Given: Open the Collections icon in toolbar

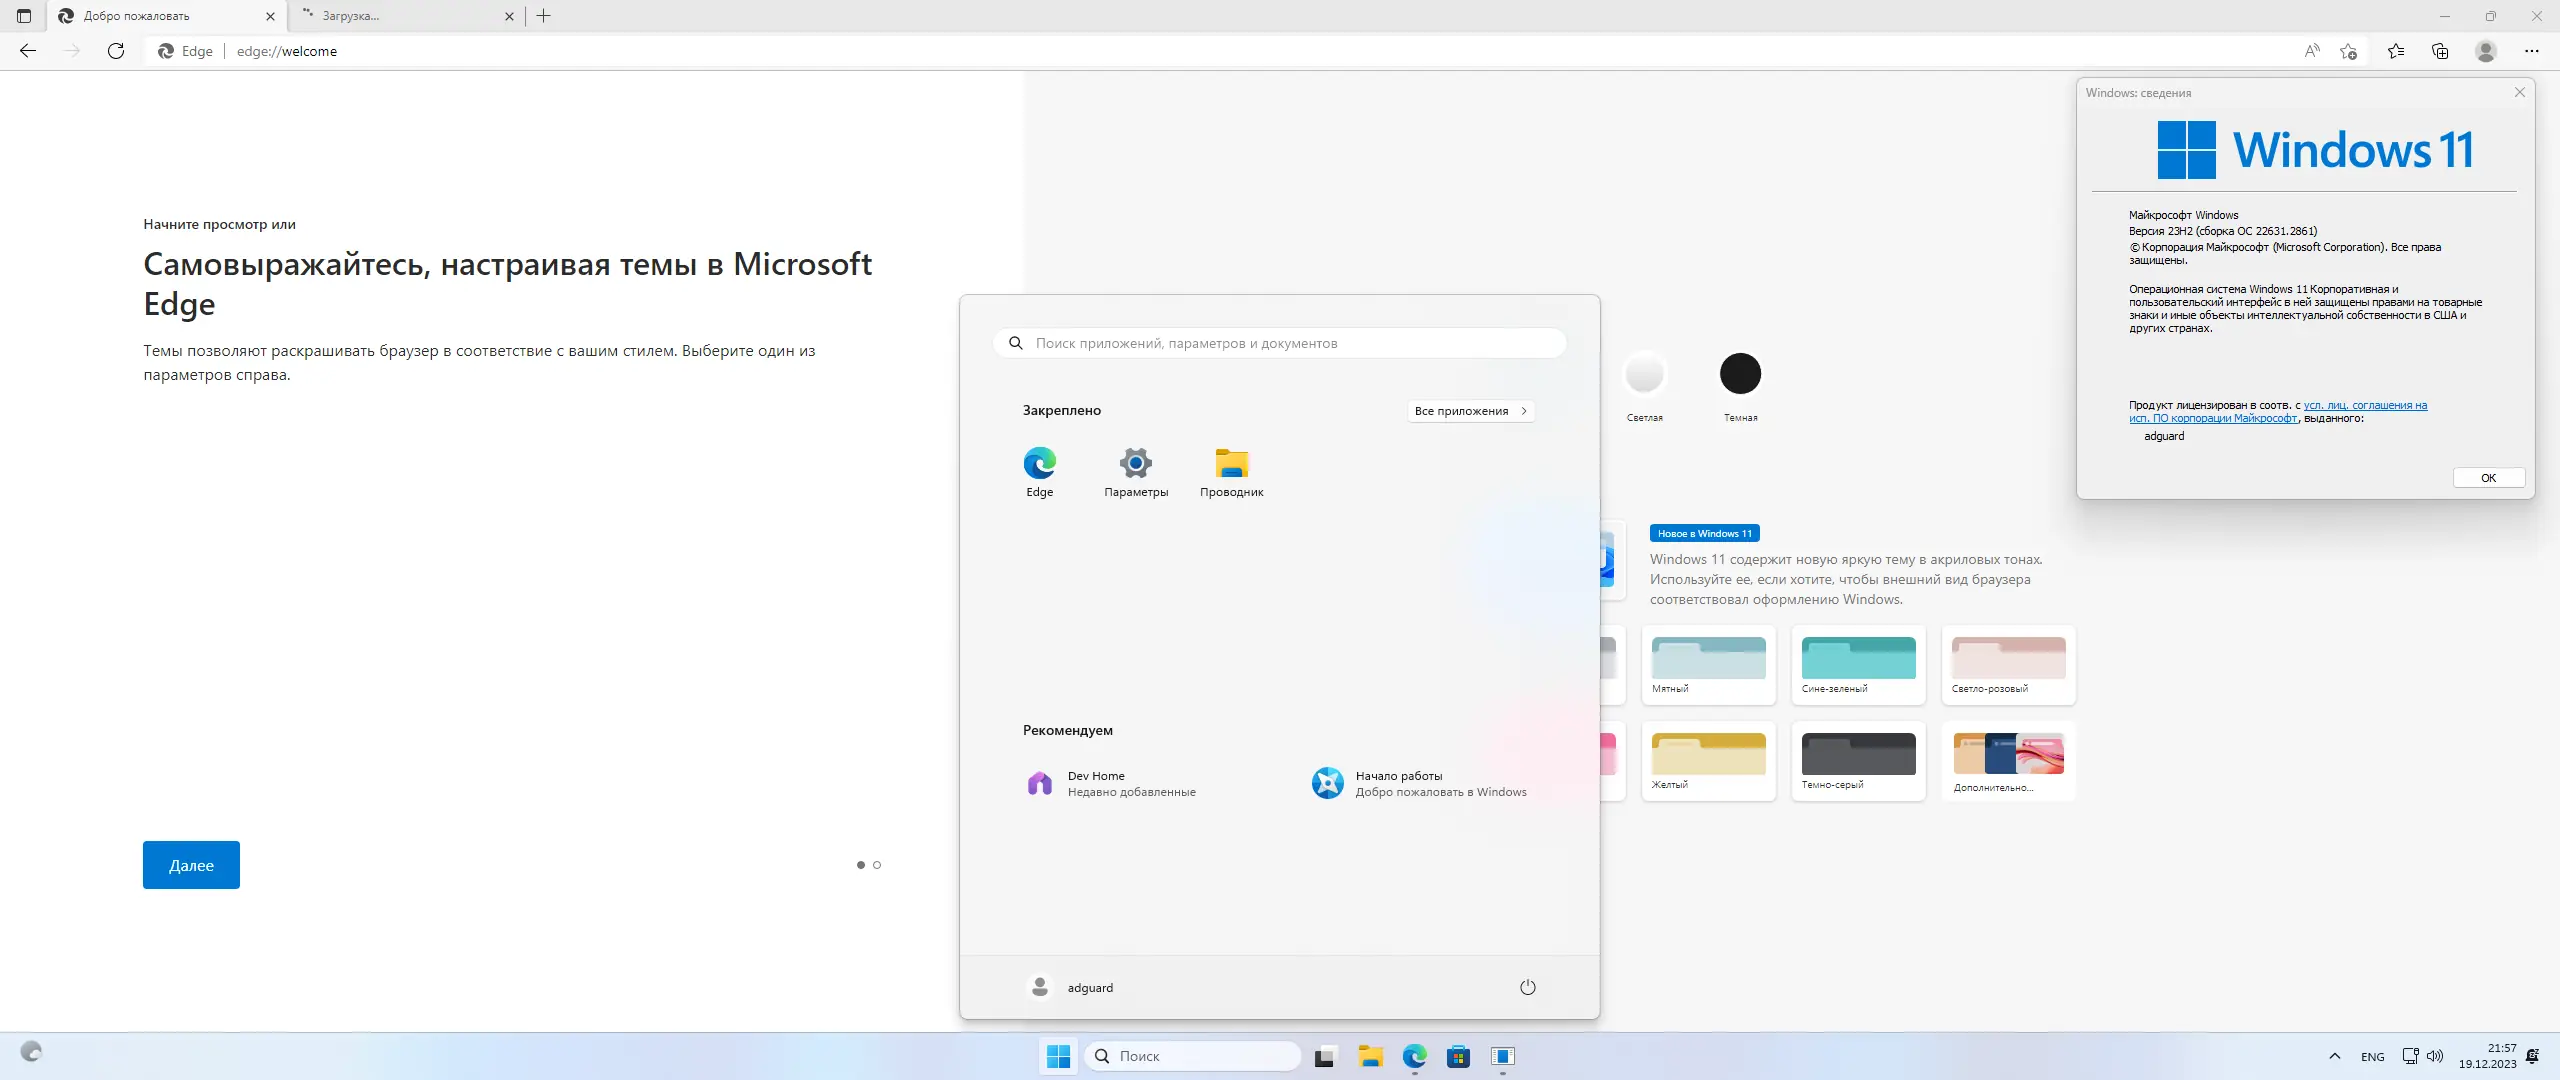Looking at the screenshot, I should click(2440, 51).
